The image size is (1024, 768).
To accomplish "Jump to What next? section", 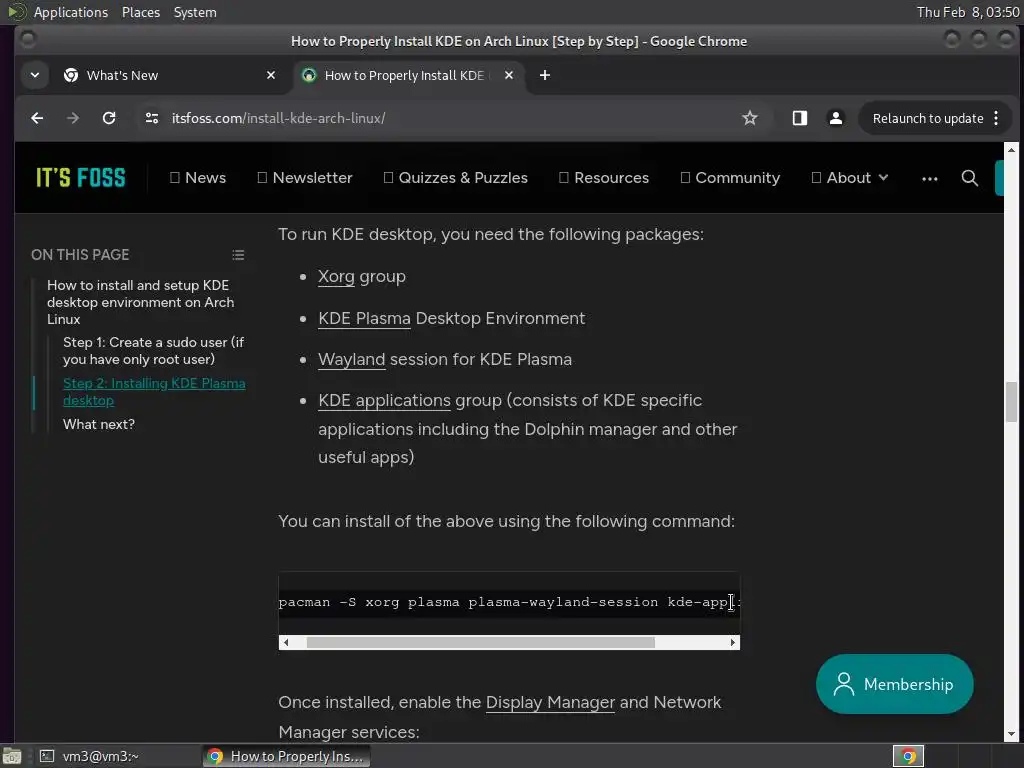I will (99, 424).
